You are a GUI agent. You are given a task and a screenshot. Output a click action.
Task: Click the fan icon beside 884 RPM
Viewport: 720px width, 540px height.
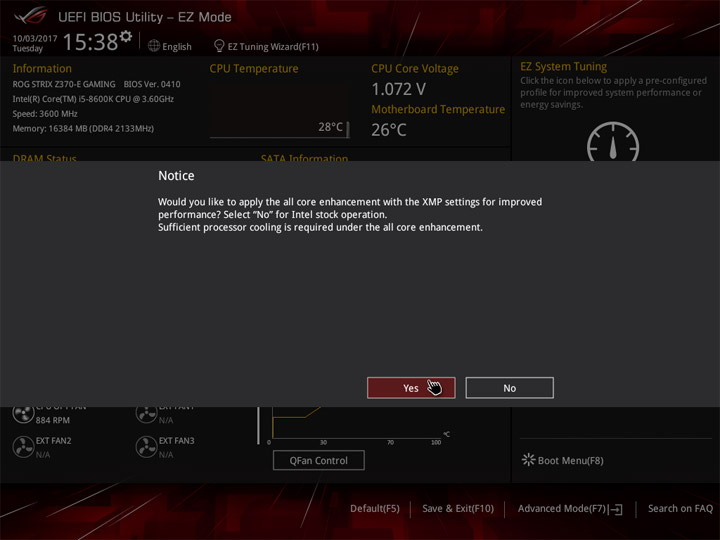(23, 414)
